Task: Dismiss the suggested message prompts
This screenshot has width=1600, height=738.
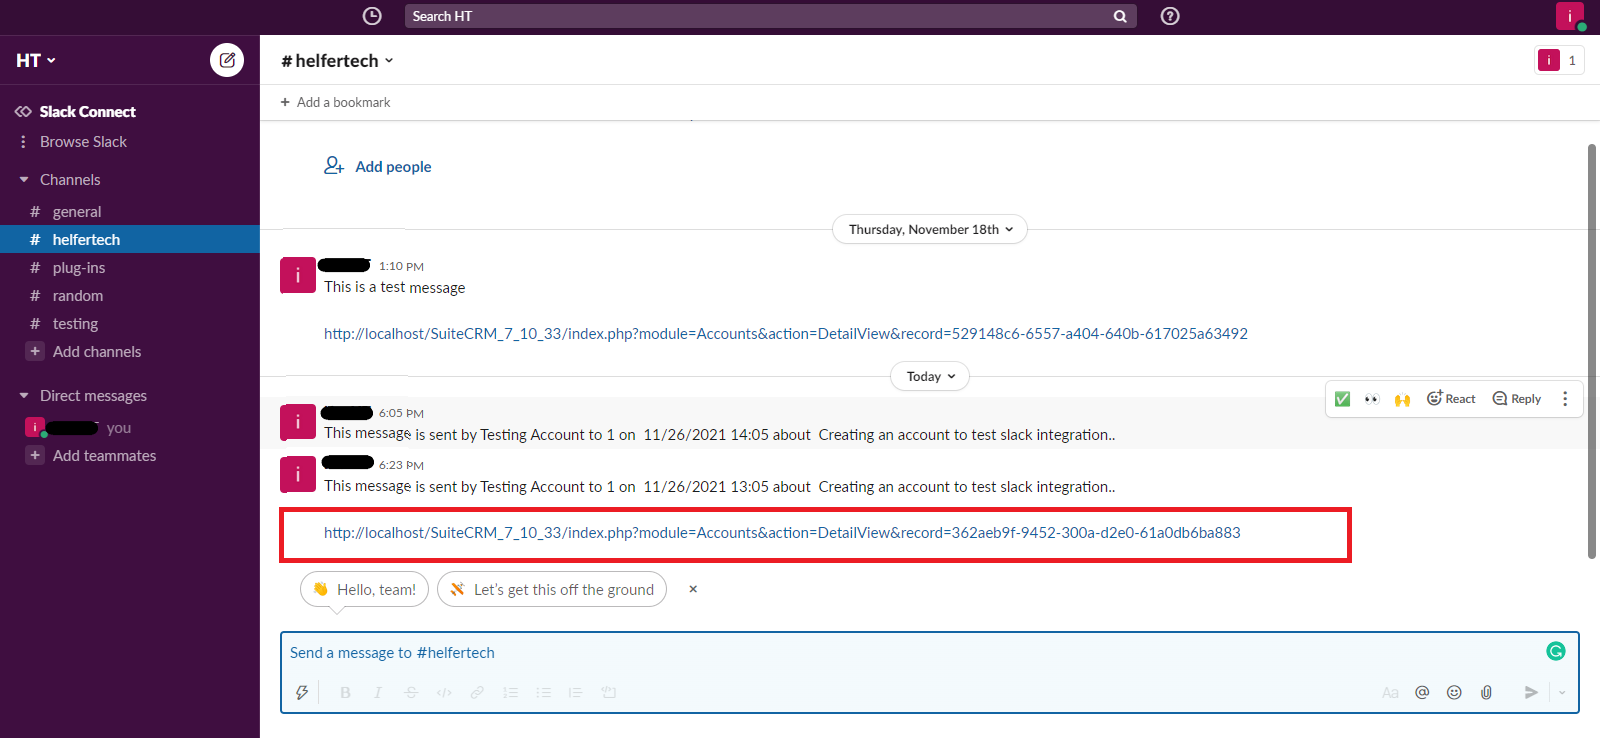Action: pyautogui.click(x=693, y=589)
